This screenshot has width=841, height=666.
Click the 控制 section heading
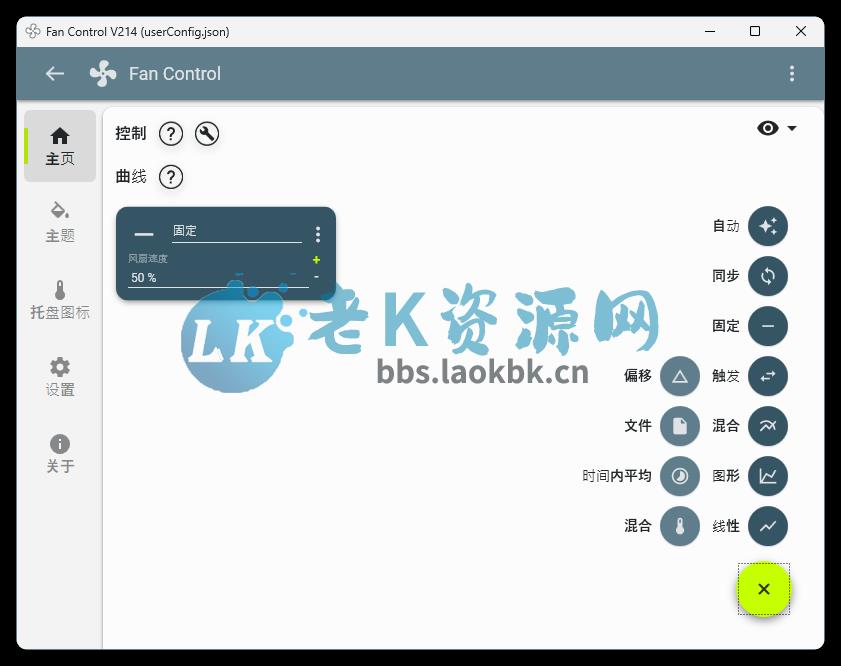point(131,134)
